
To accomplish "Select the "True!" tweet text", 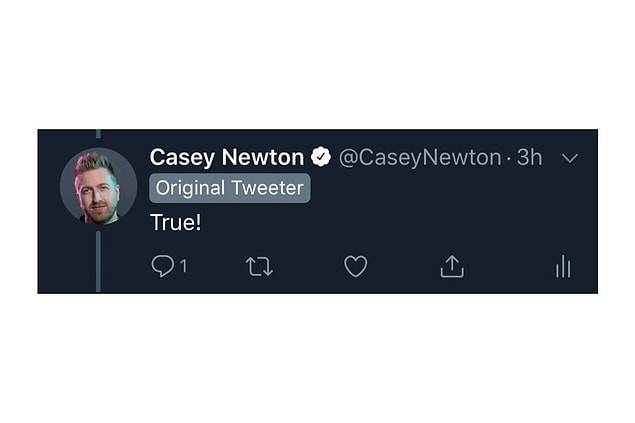I will [x=175, y=222].
